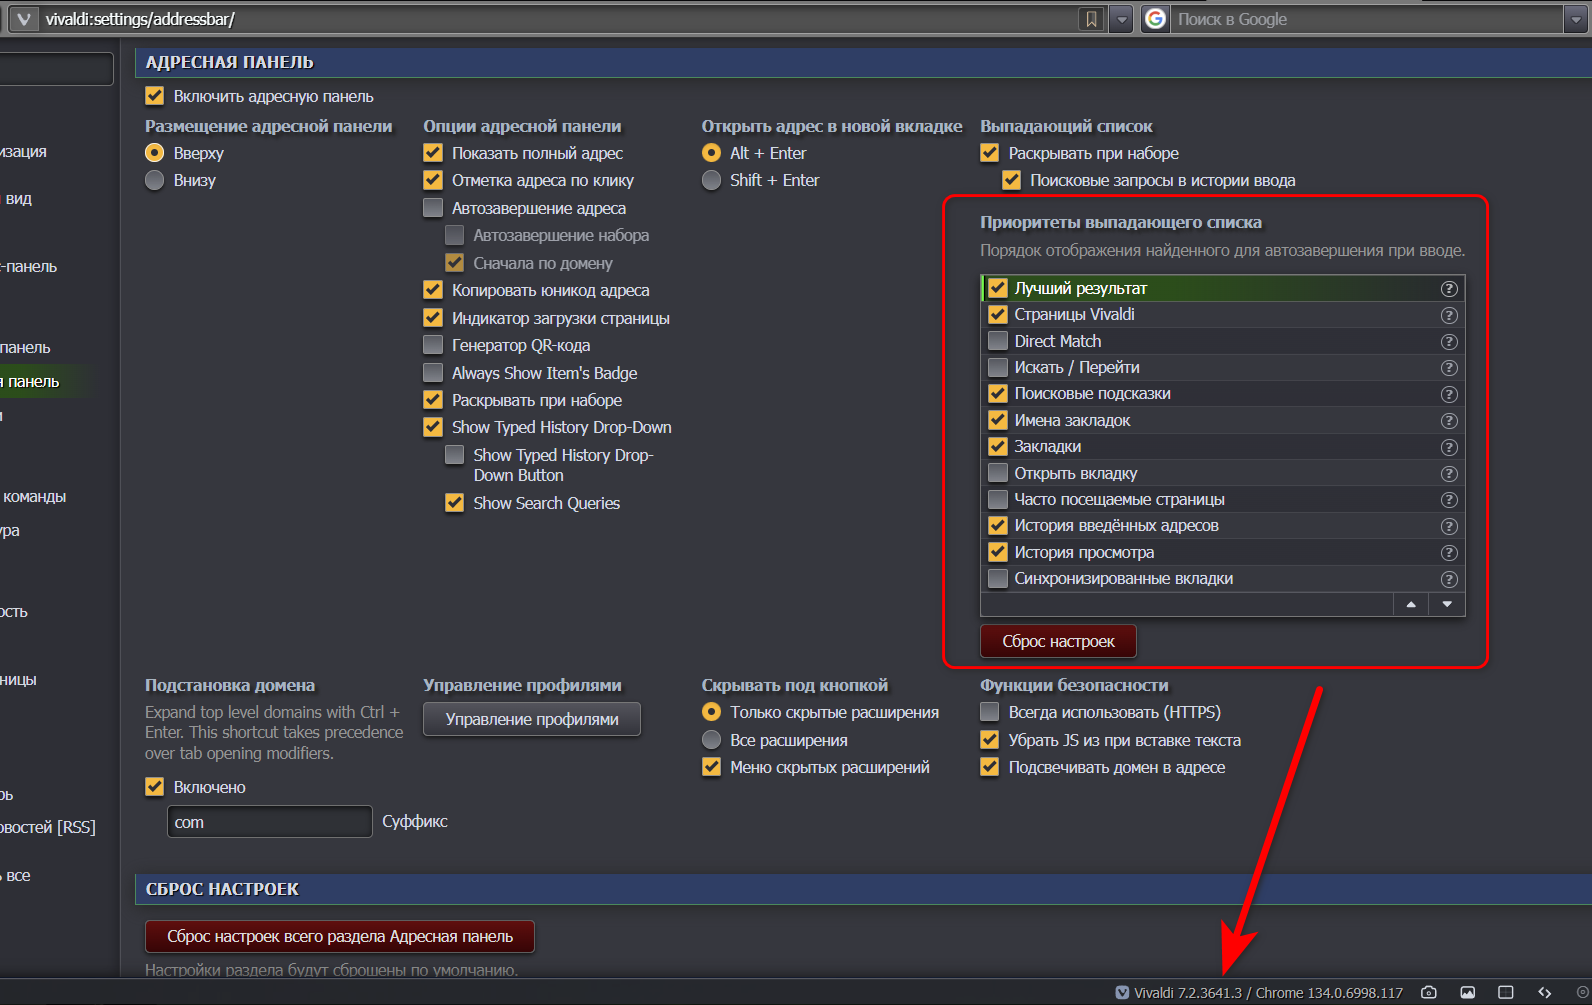Open help for Лучший результат row
Screen dimensions: 1592x1005
tap(1448, 288)
